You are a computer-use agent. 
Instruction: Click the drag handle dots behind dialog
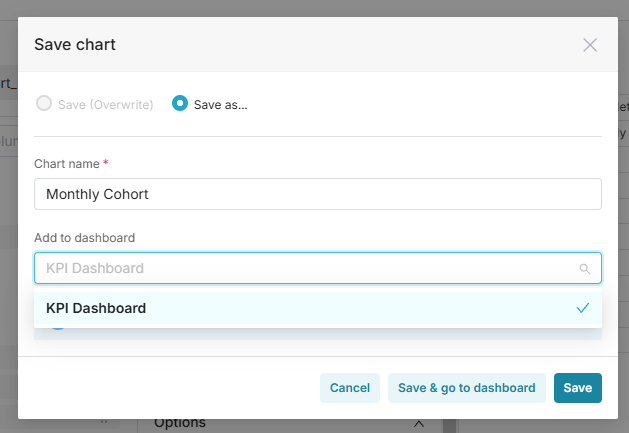coord(104,422)
